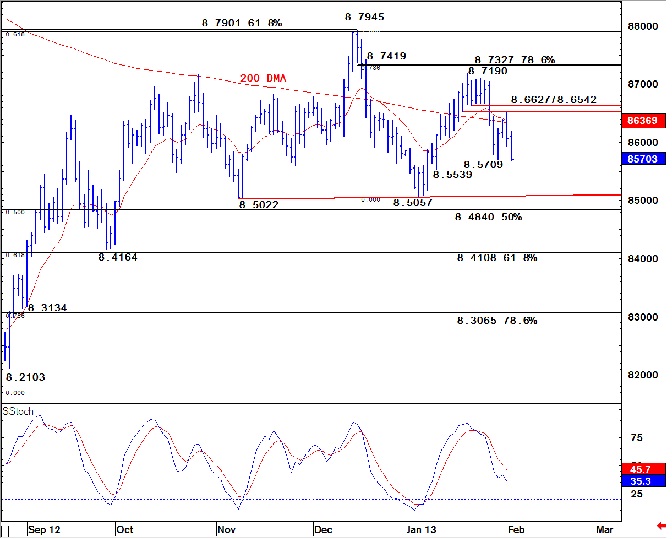
Task: Select the 8.2103 low price annotation
Action: point(26,378)
